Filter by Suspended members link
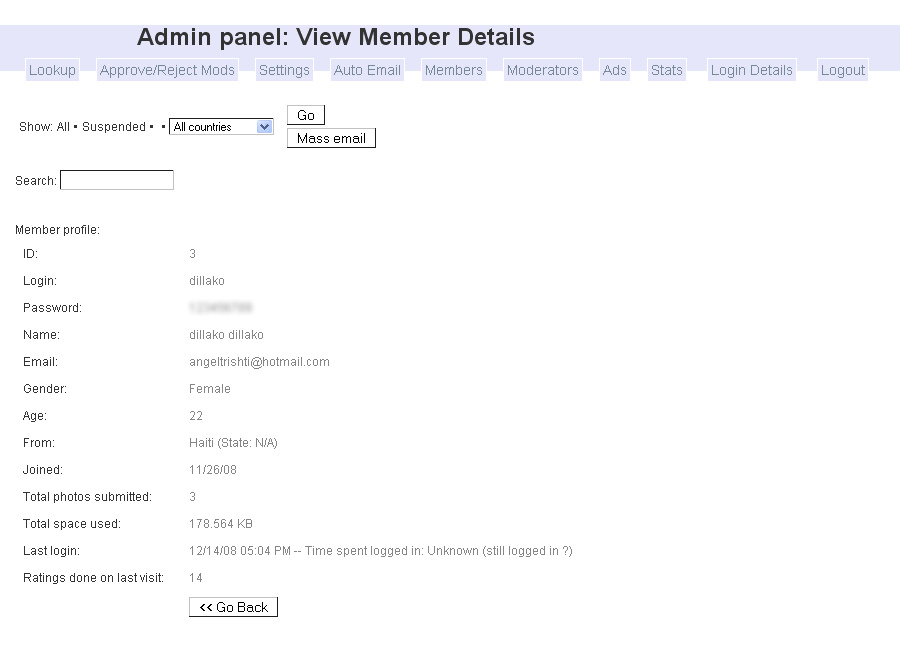 pyautogui.click(x=114, y=127)
